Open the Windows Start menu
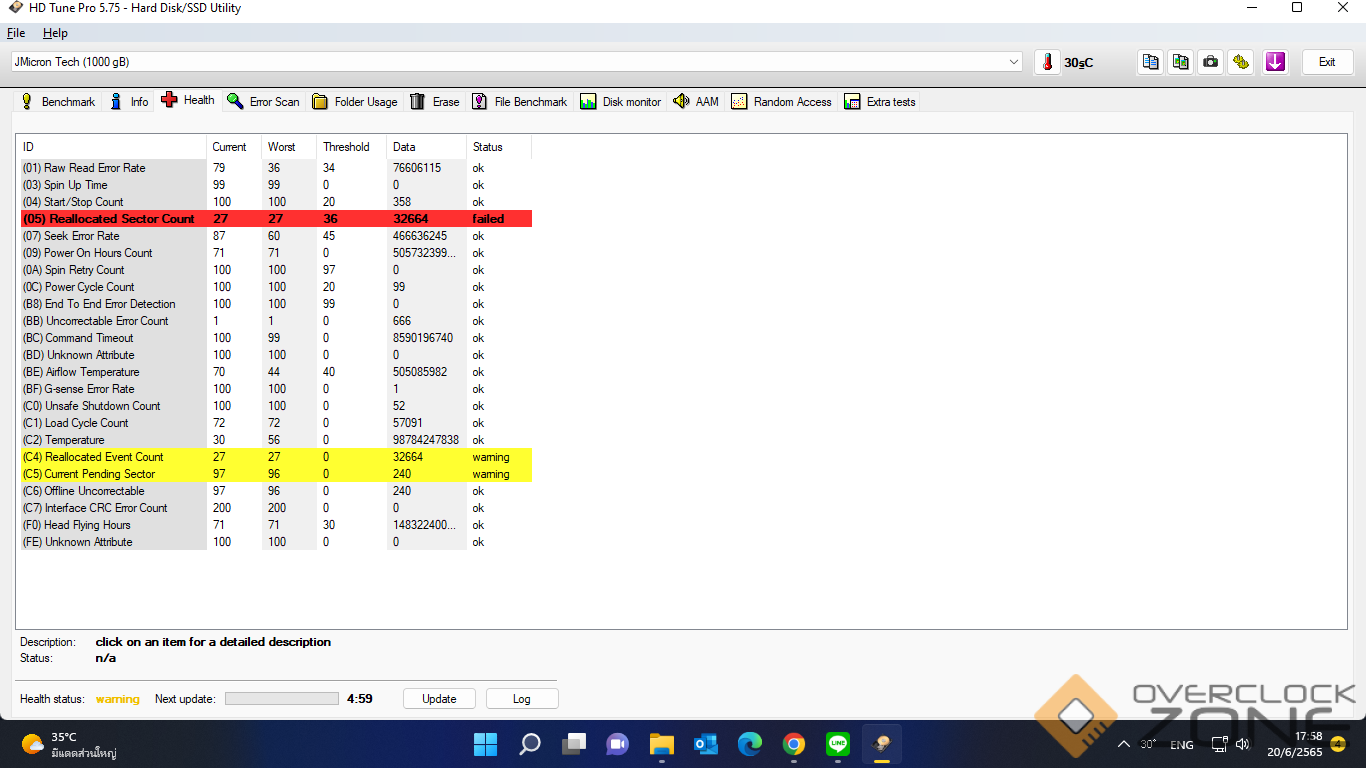Viewport: 1366px width, 768px height. [485, 744]
